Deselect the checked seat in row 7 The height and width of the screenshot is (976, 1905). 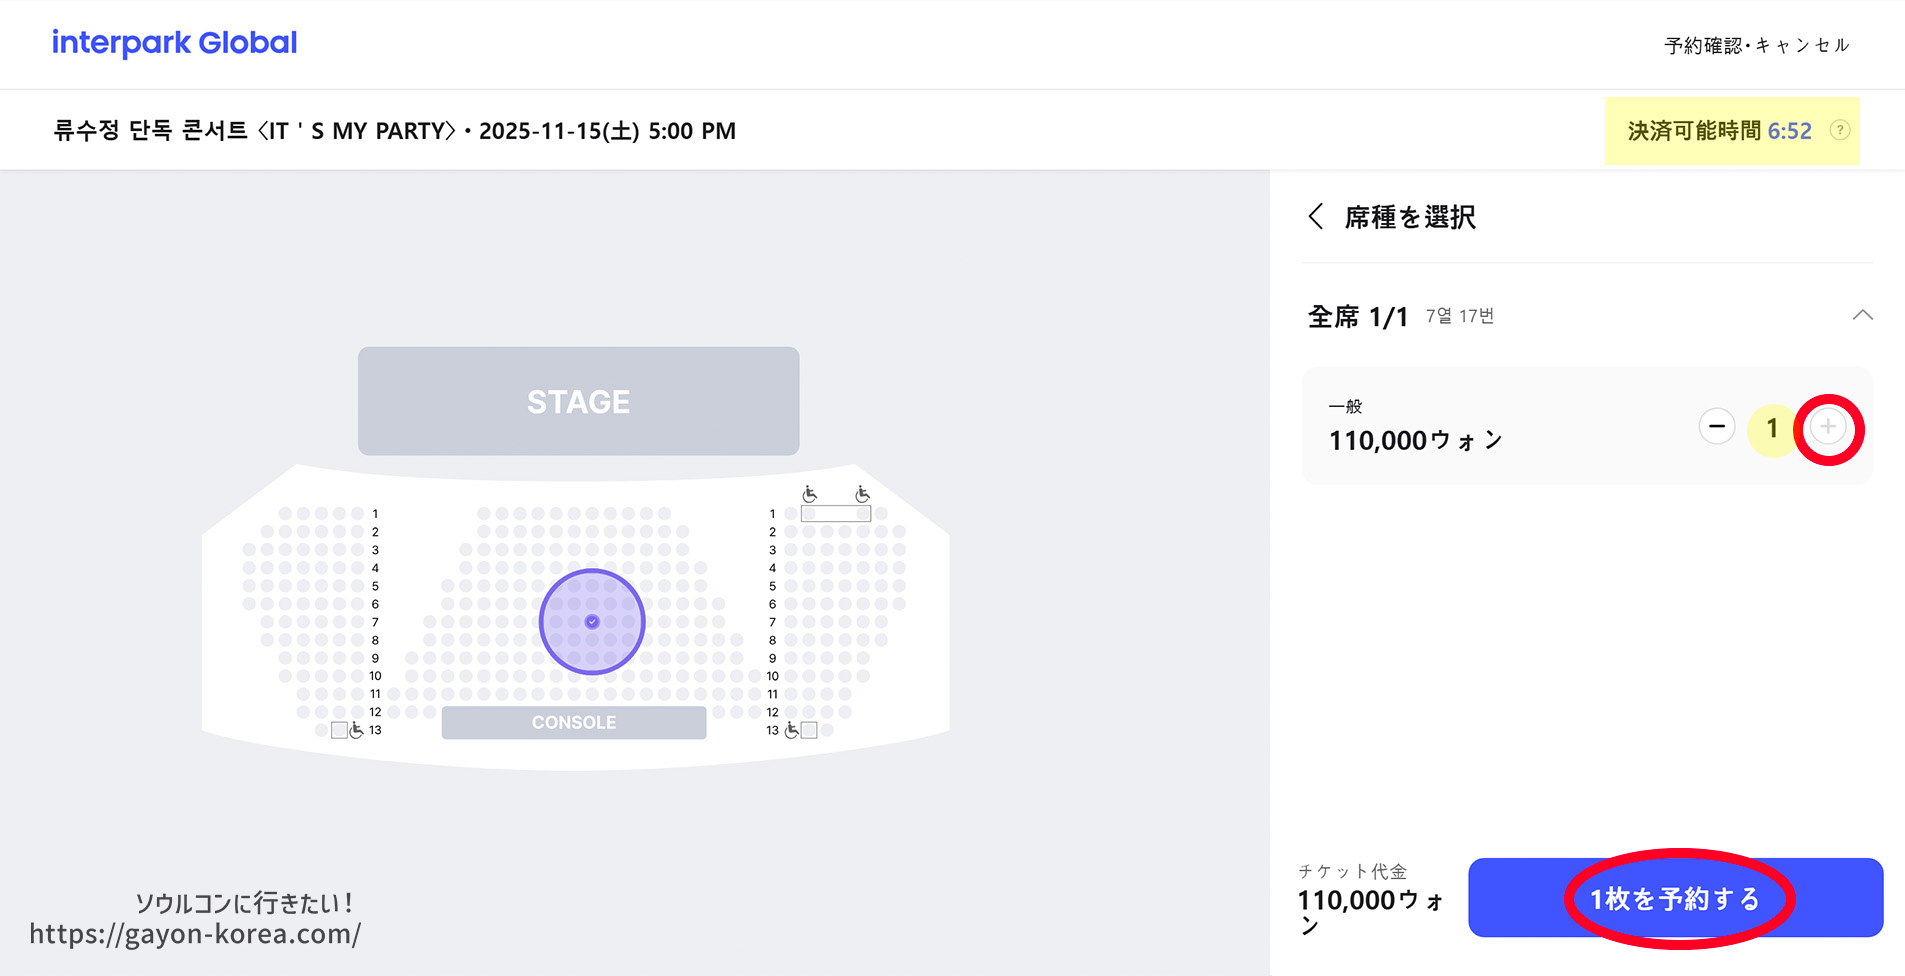592,622
